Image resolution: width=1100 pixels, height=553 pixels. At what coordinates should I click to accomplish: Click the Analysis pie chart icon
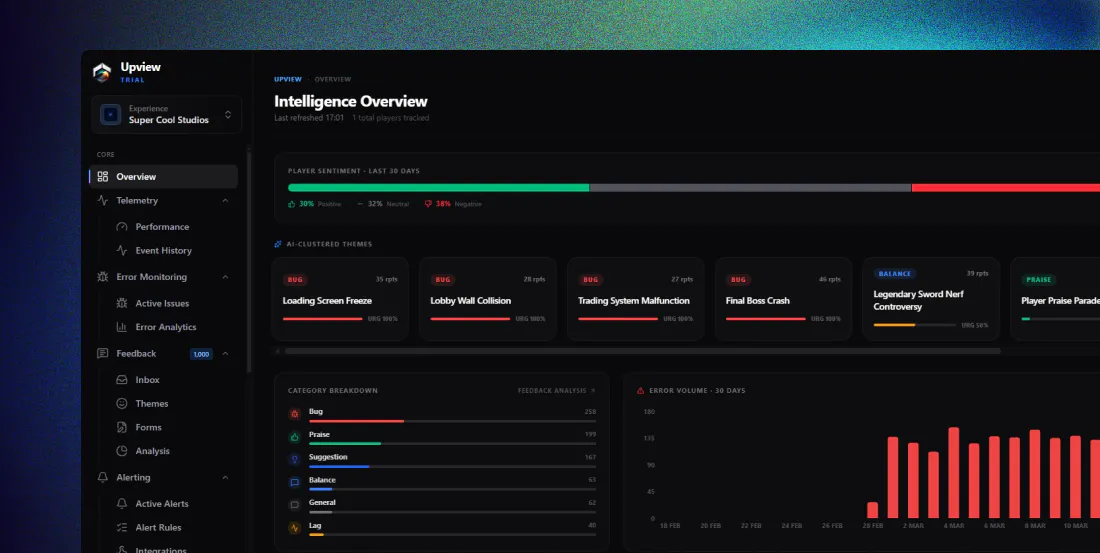(122, 451)
